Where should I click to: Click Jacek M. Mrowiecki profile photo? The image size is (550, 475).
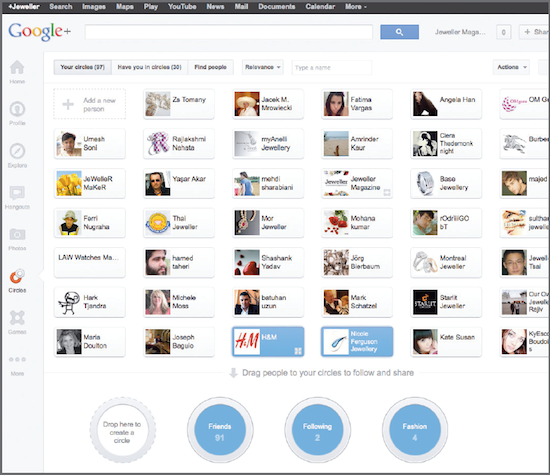[x=247, y=104]
